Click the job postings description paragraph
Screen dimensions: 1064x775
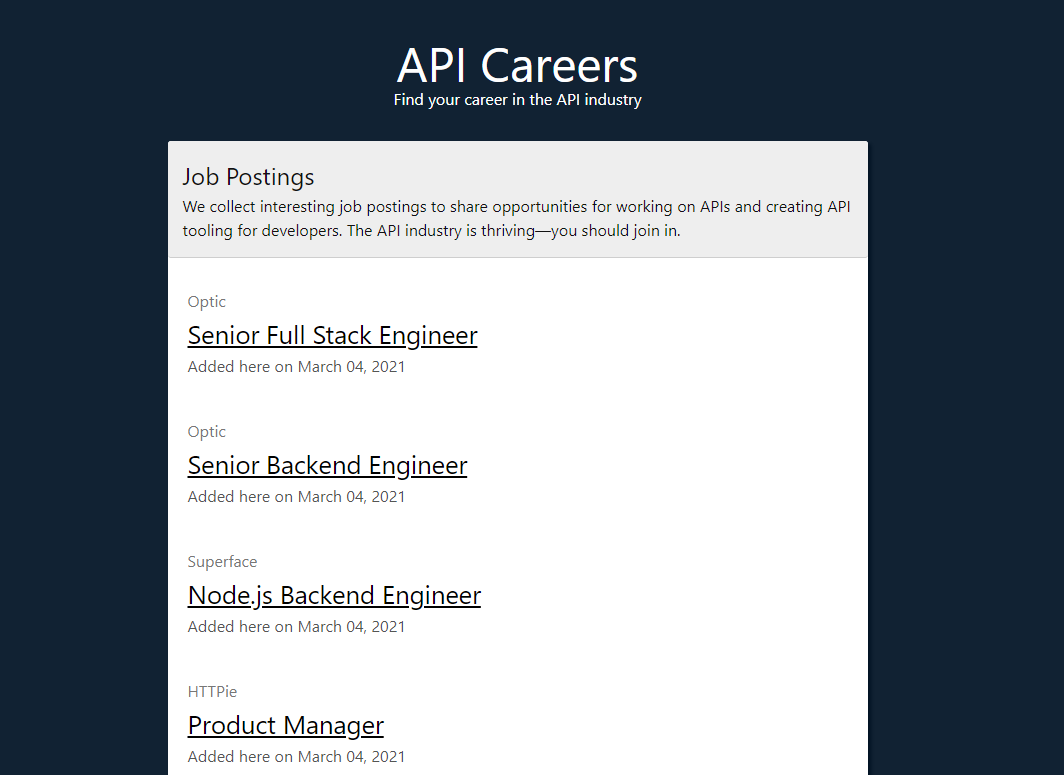[516, 219]
